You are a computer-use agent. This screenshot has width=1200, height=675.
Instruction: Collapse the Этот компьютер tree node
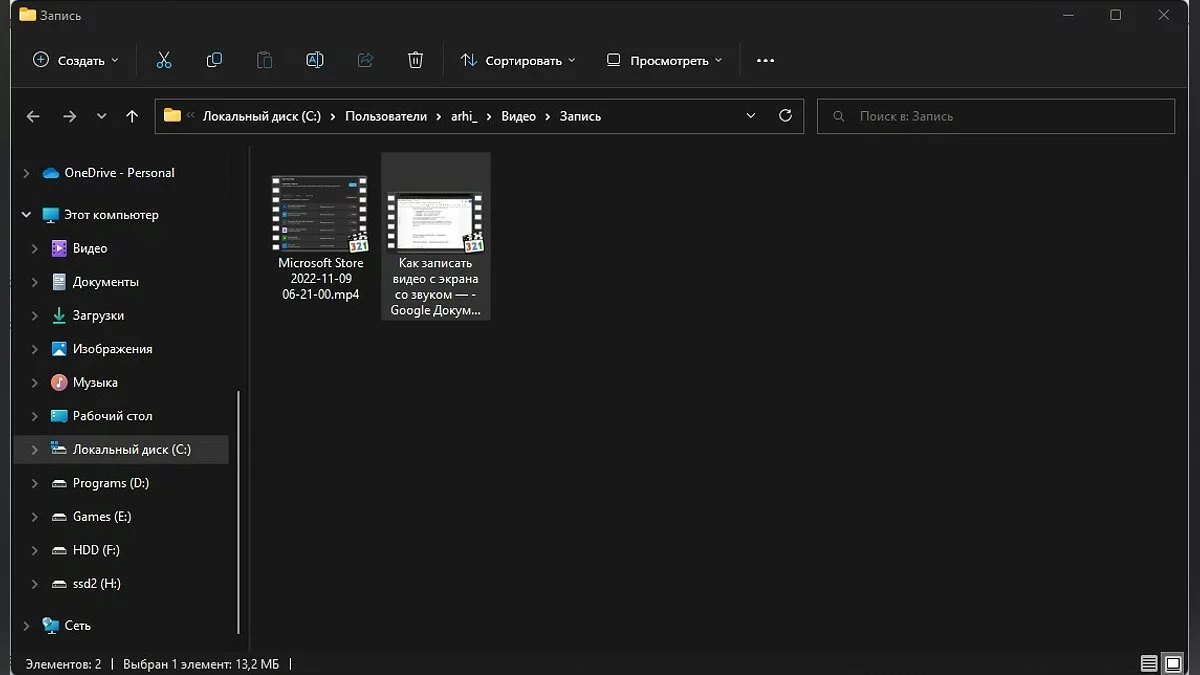tap(26, 215)
